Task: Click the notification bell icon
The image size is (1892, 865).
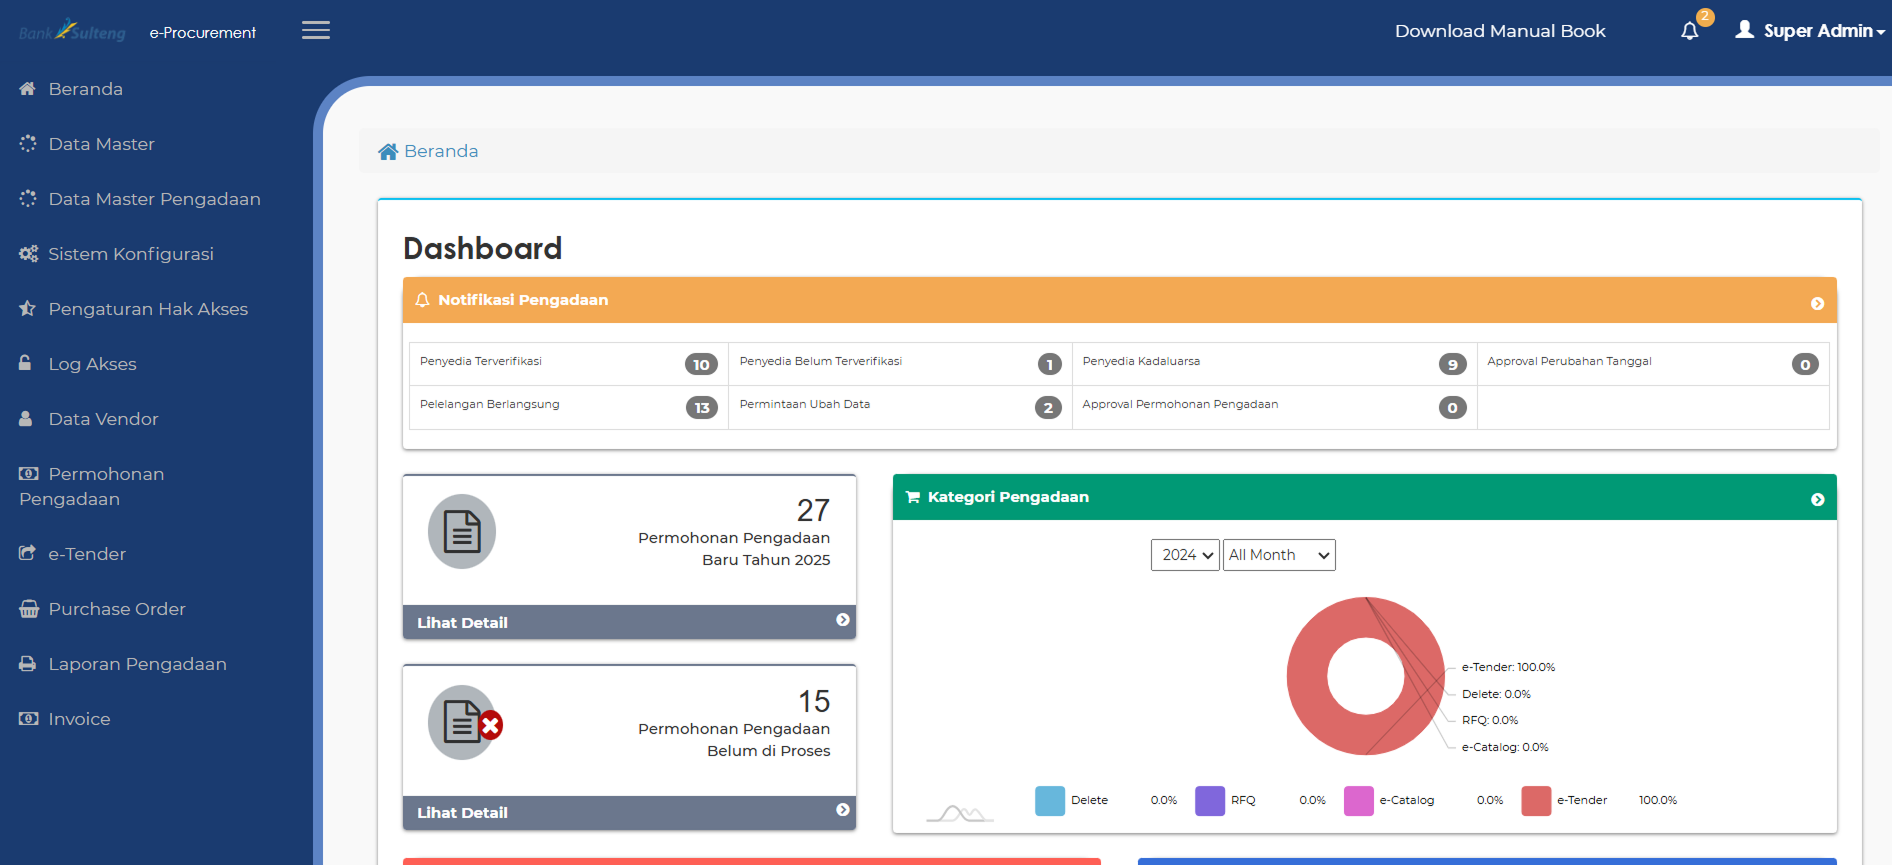Action: pyautogui.click(x=1690, y=31)
